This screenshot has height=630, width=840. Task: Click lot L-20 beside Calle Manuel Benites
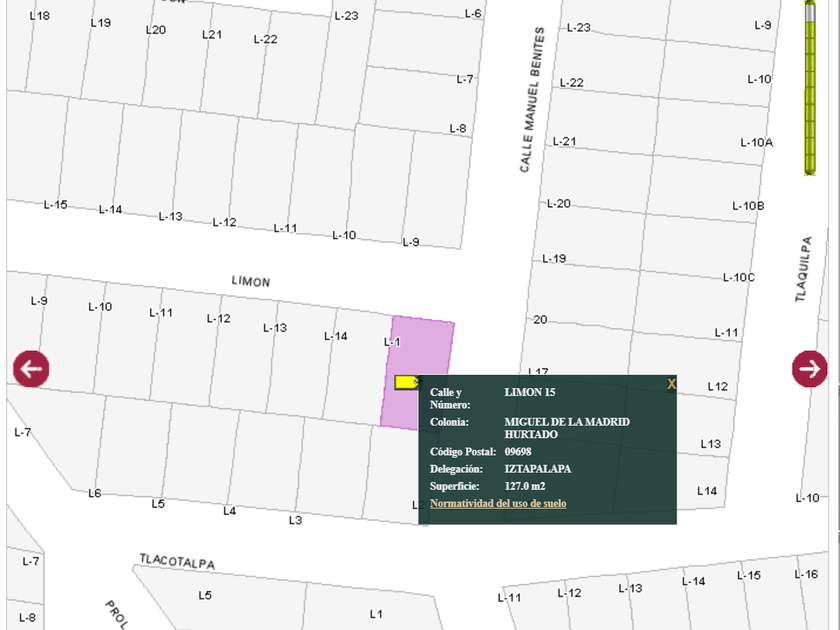(x=558, y=204)
